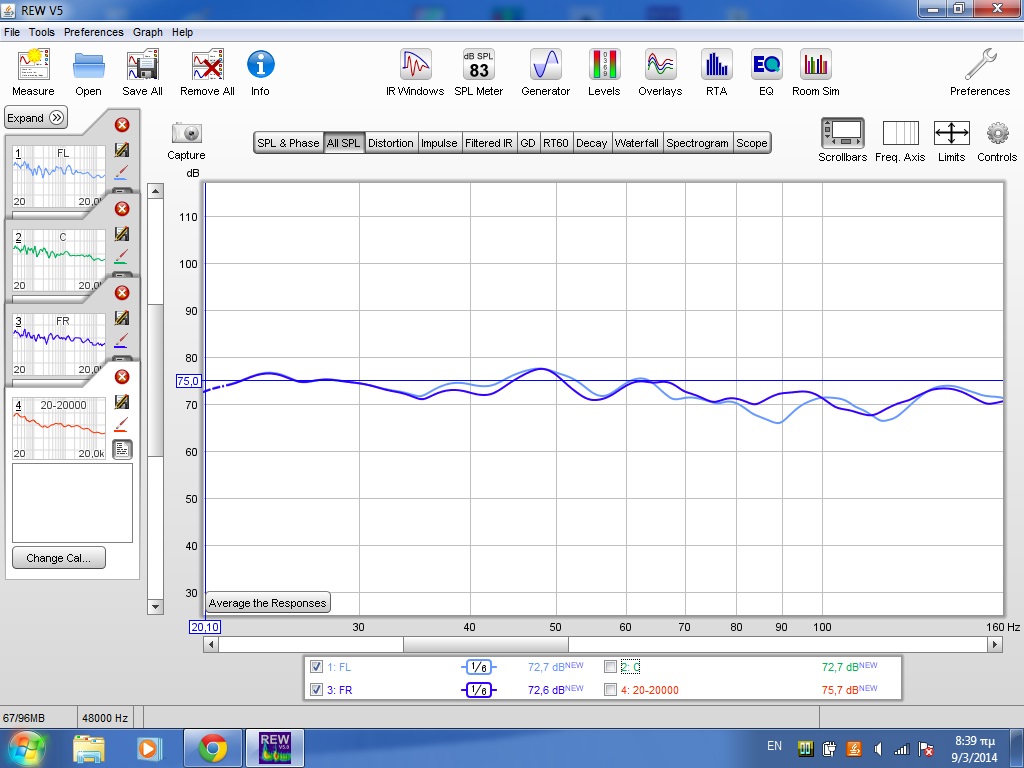Image resolution: width=1024 pixels, height=768 pixels.
Task: Click the Average the Responses button
Action: click(267, 603)
